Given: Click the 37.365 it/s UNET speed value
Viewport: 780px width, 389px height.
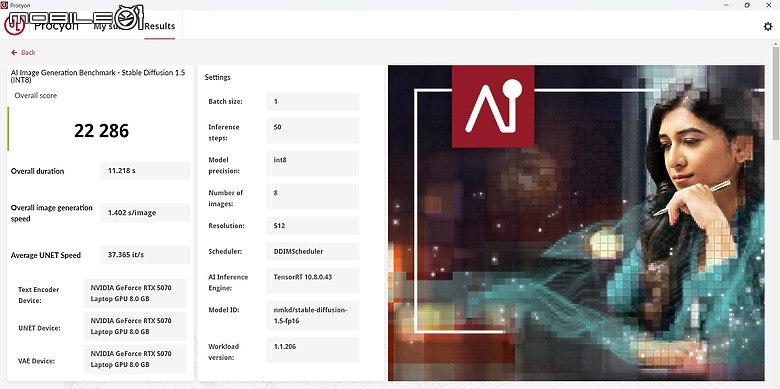Looking at the screenshot, I should (x=145, y=255).
